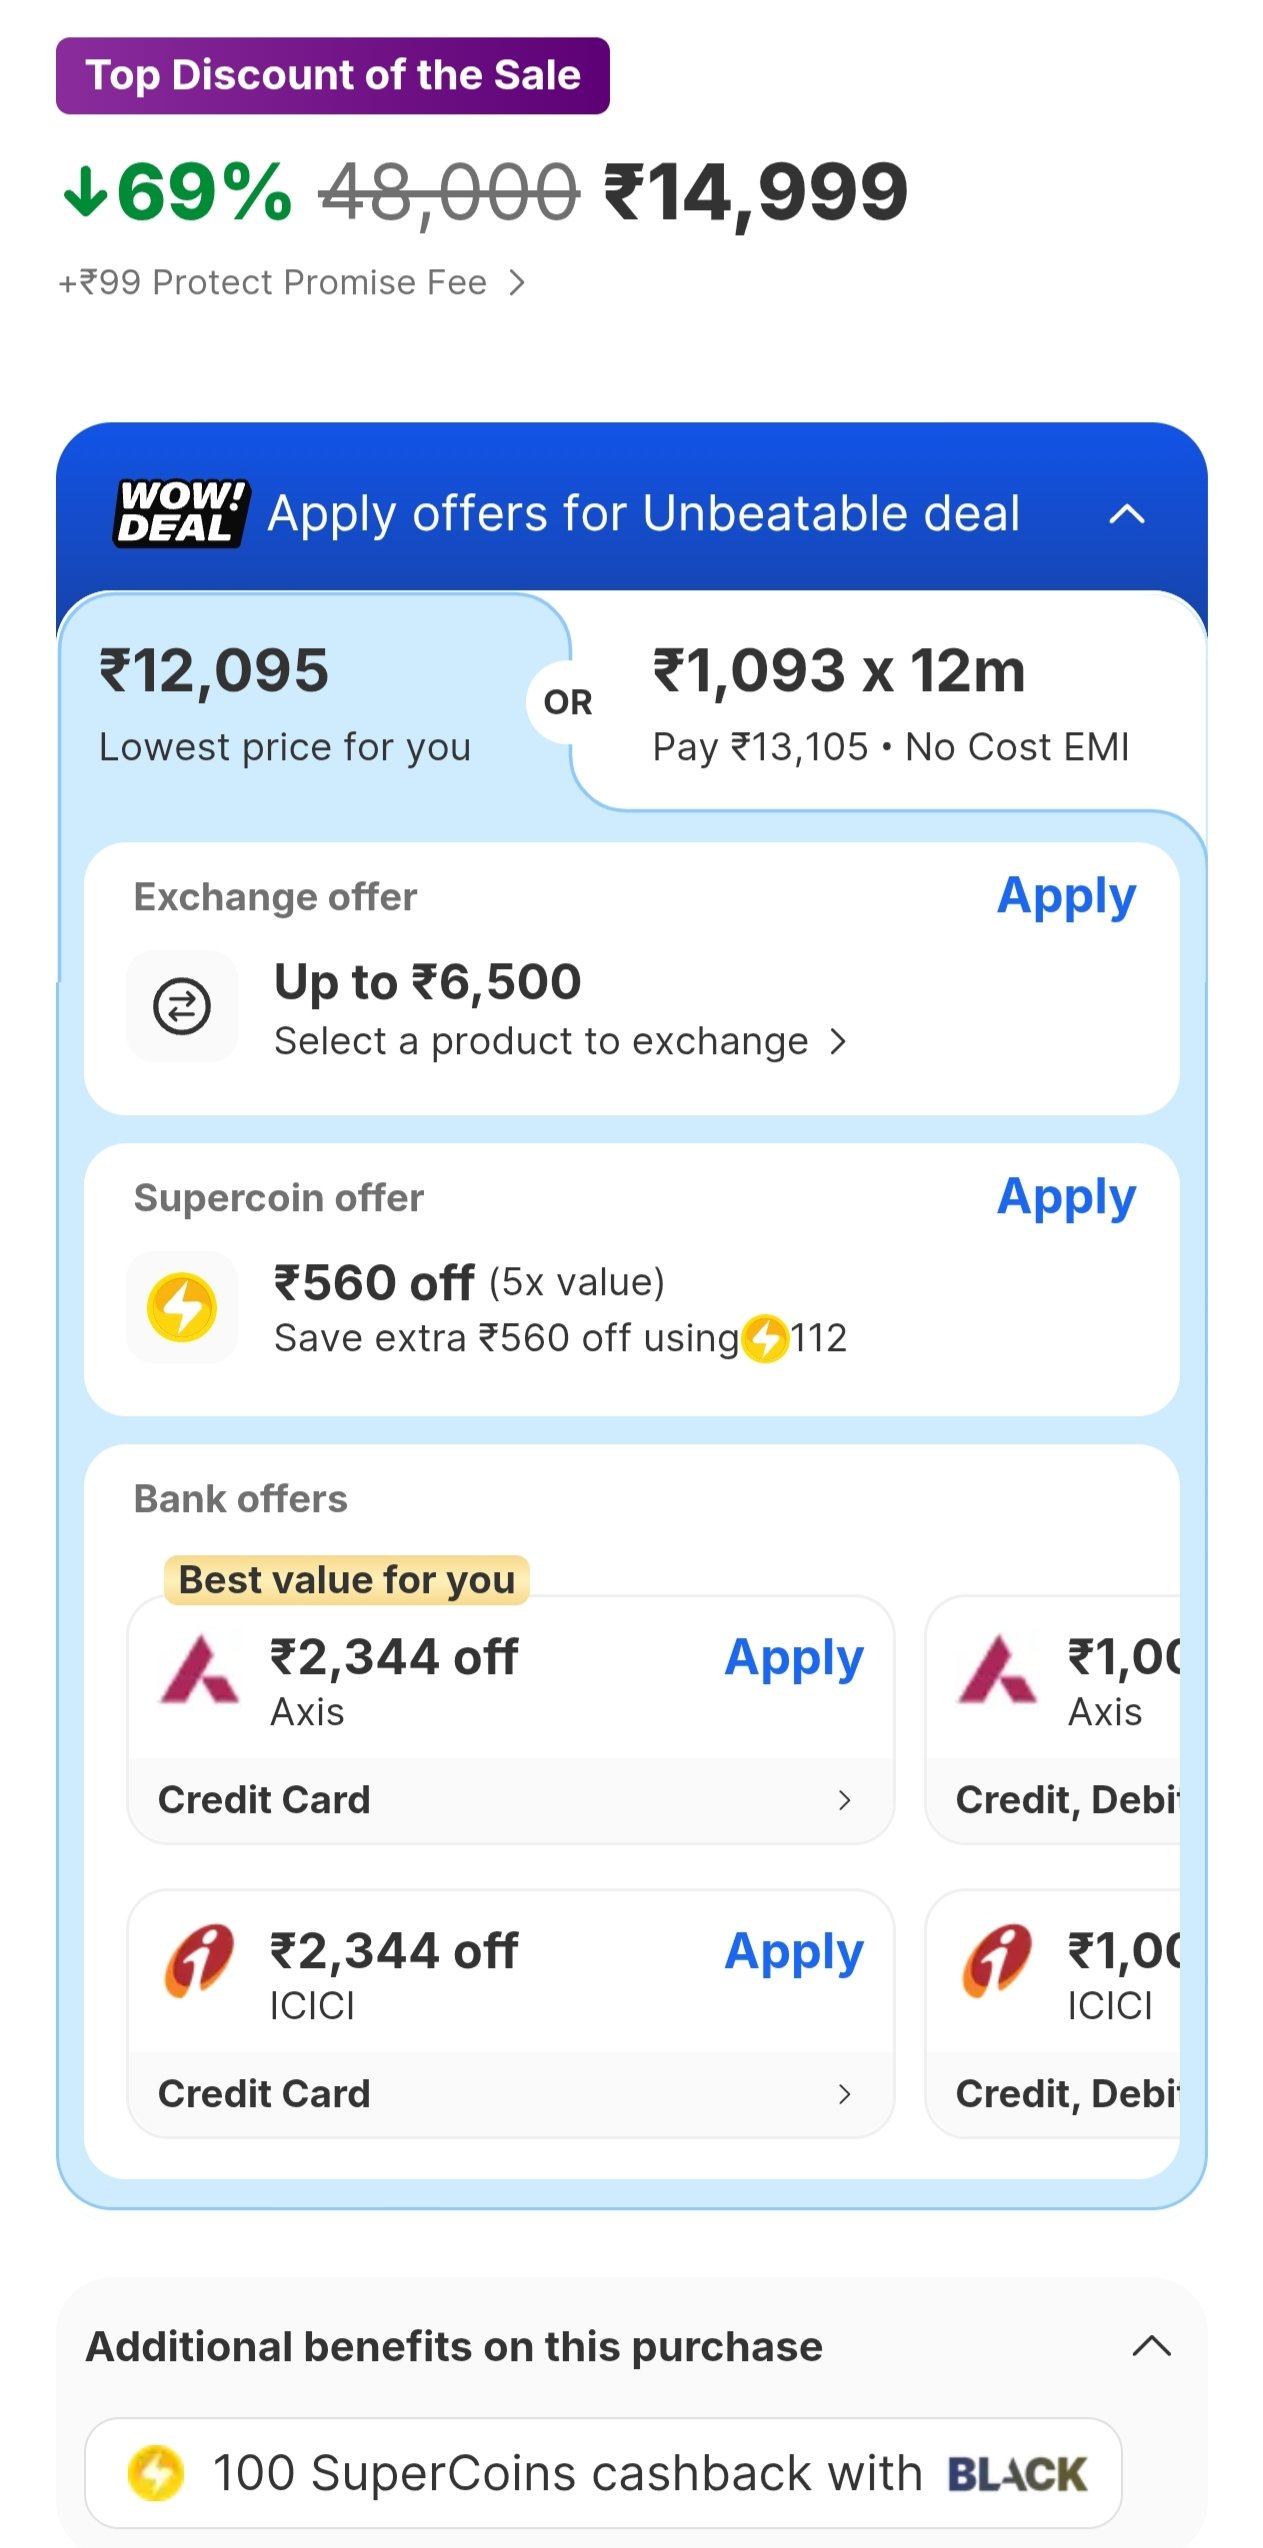Expand Axis Credit Card offer details chevron
1263x2548 pixels.
coord(845,1800)
